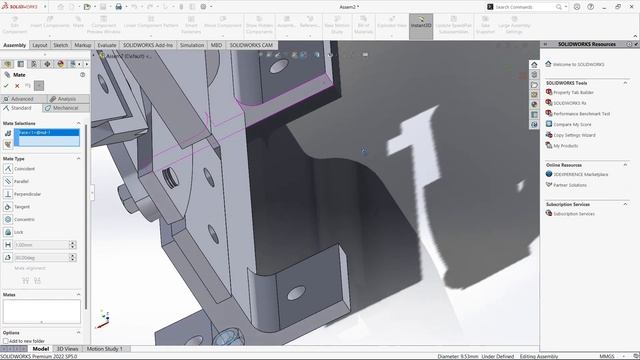This screenshot has width=640, height=360.
Task: Open Mate help question mark
Action: pyautogui.click(x=82, y=75)
